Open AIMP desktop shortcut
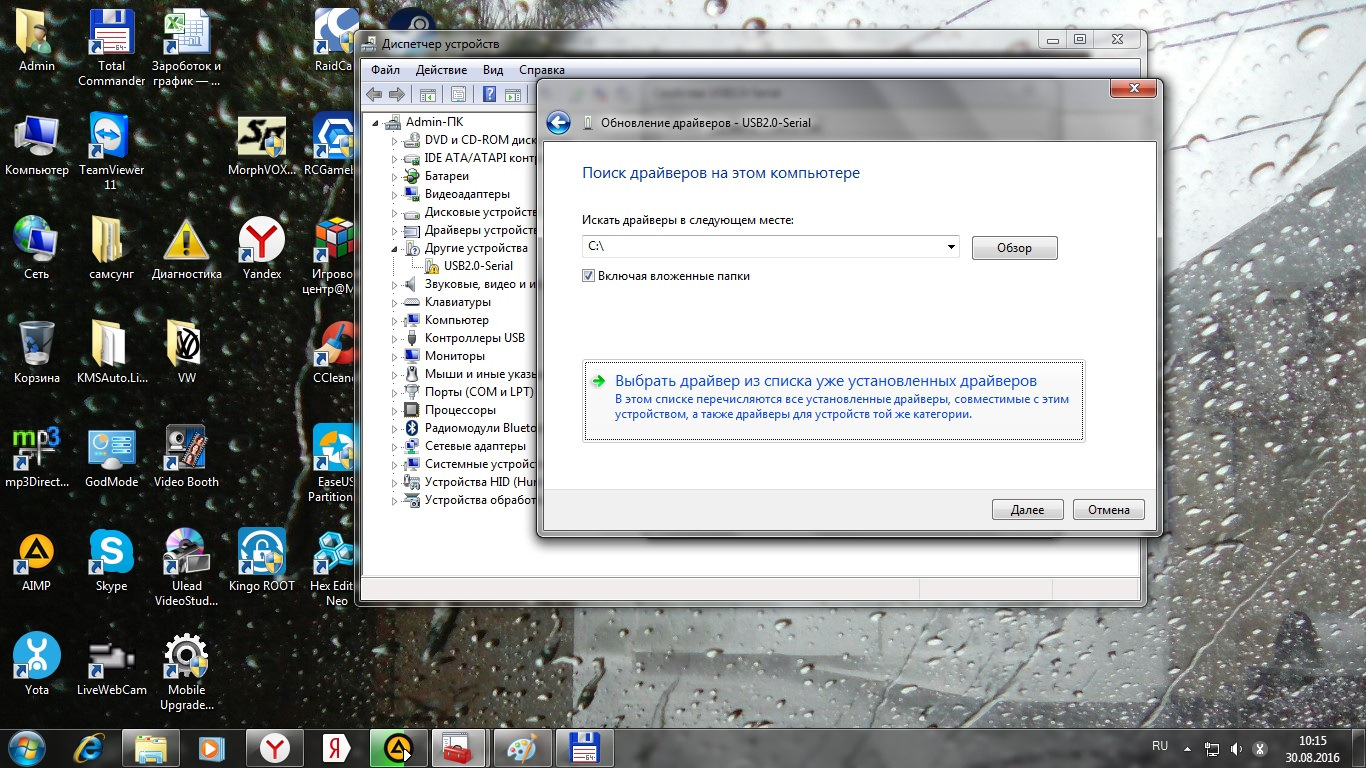 click(x=37, y=561)
